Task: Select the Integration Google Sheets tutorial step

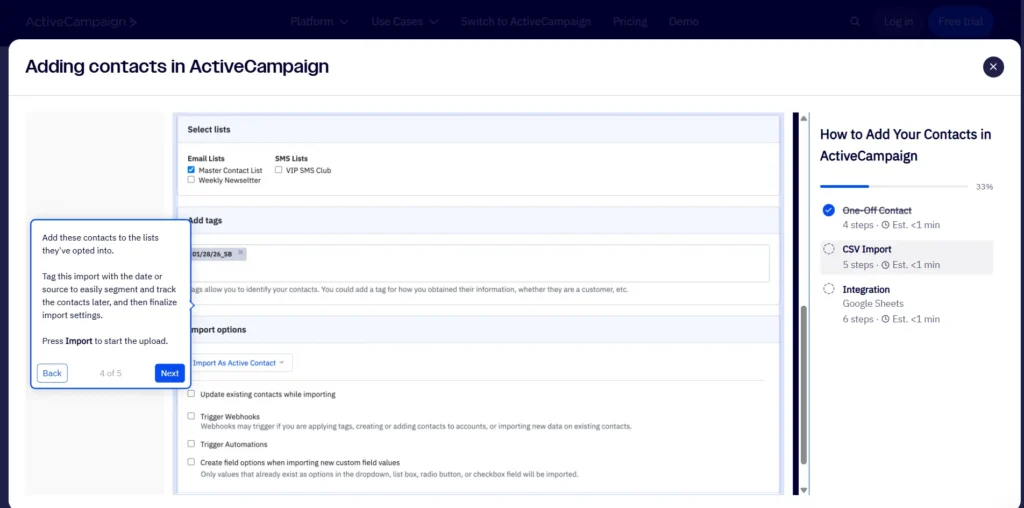Action: (x=906, y=304)
